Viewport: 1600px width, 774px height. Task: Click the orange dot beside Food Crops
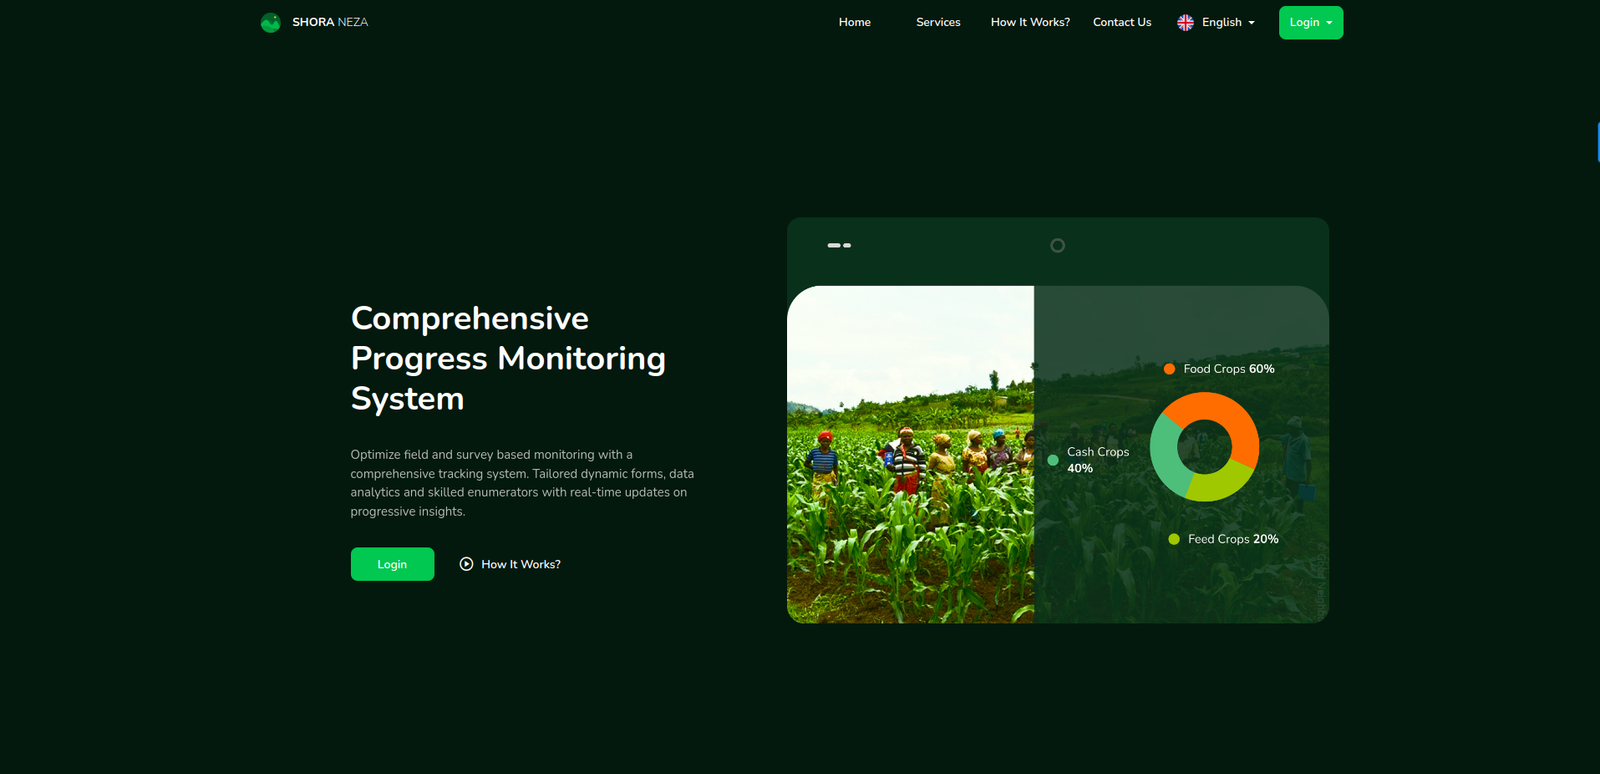pos(1169,369)
